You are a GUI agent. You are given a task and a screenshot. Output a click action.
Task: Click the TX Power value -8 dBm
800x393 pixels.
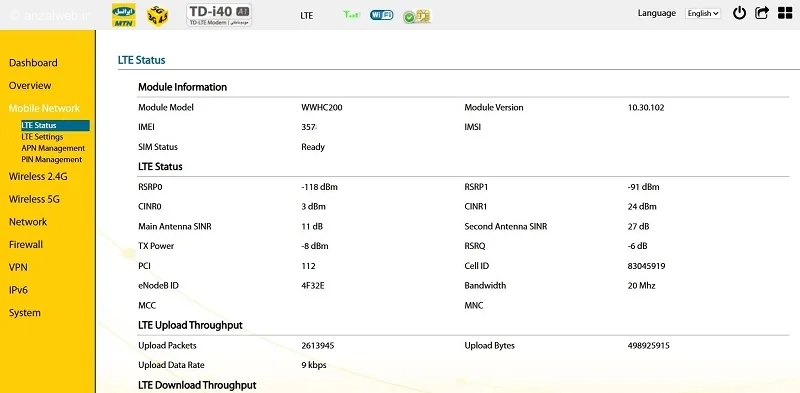click(315, 246)
